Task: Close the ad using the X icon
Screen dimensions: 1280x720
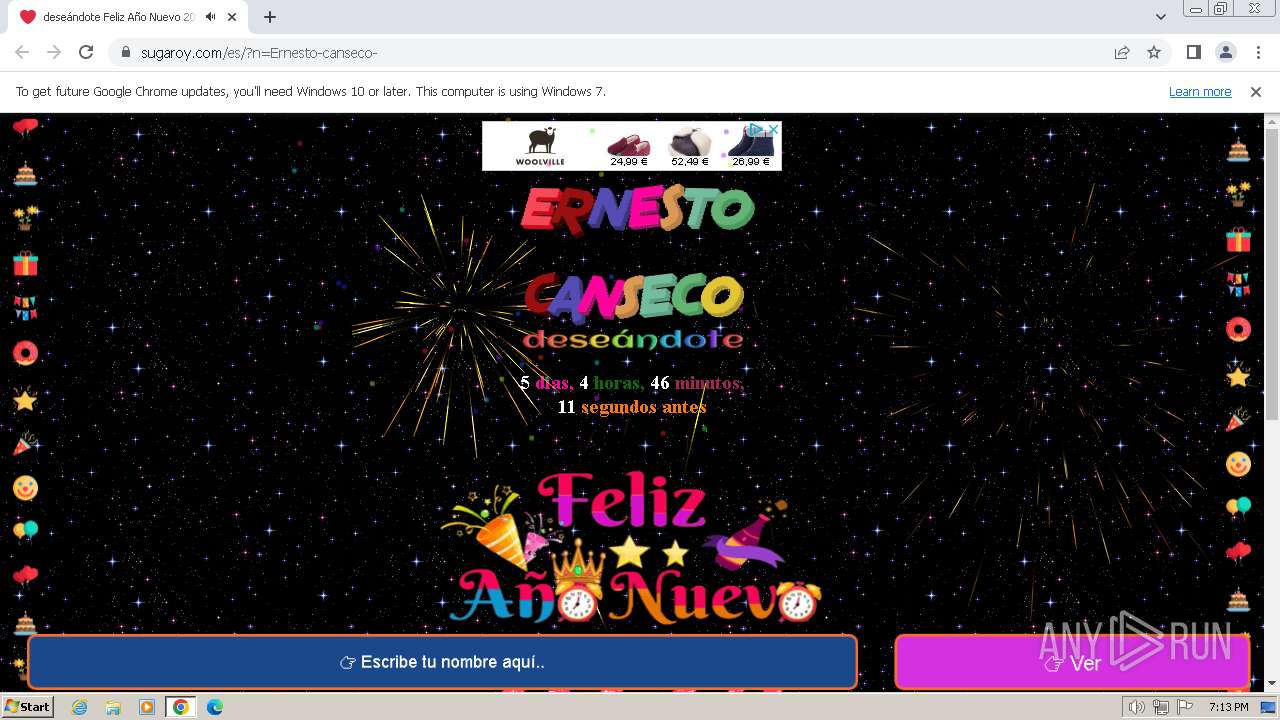Action: pyautogui.click(x=773, y=129)
